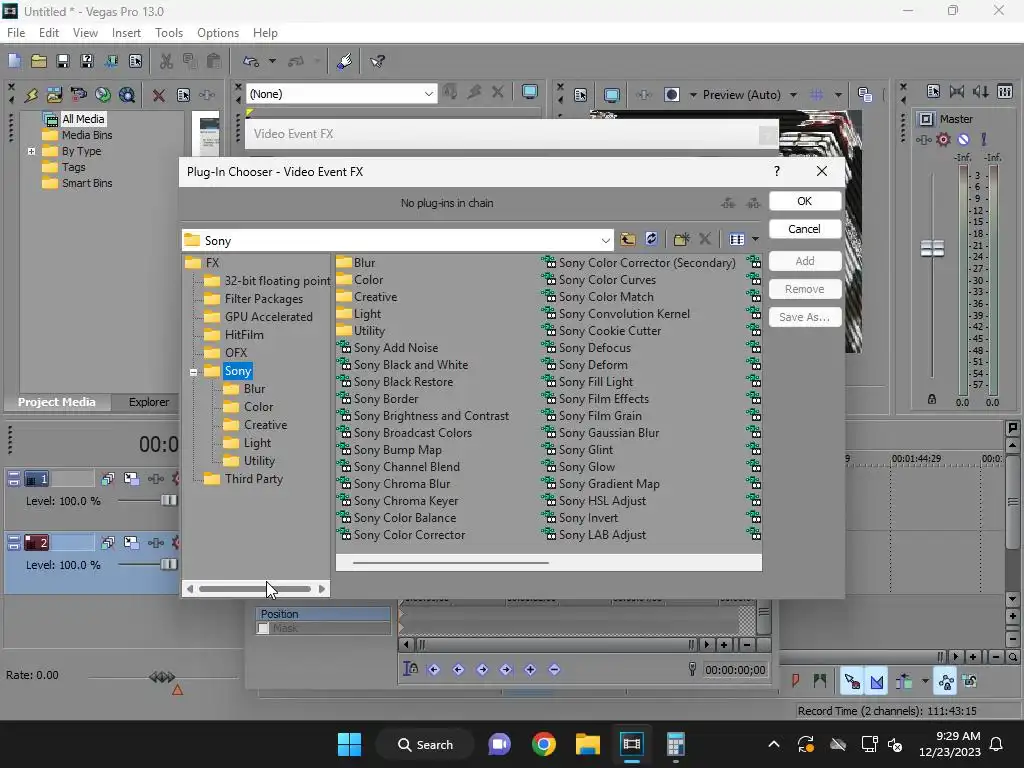The image size is (1024, 768).
Task: Click the Windows Start button
Action: pyautogui.click(x=349, y=744)
